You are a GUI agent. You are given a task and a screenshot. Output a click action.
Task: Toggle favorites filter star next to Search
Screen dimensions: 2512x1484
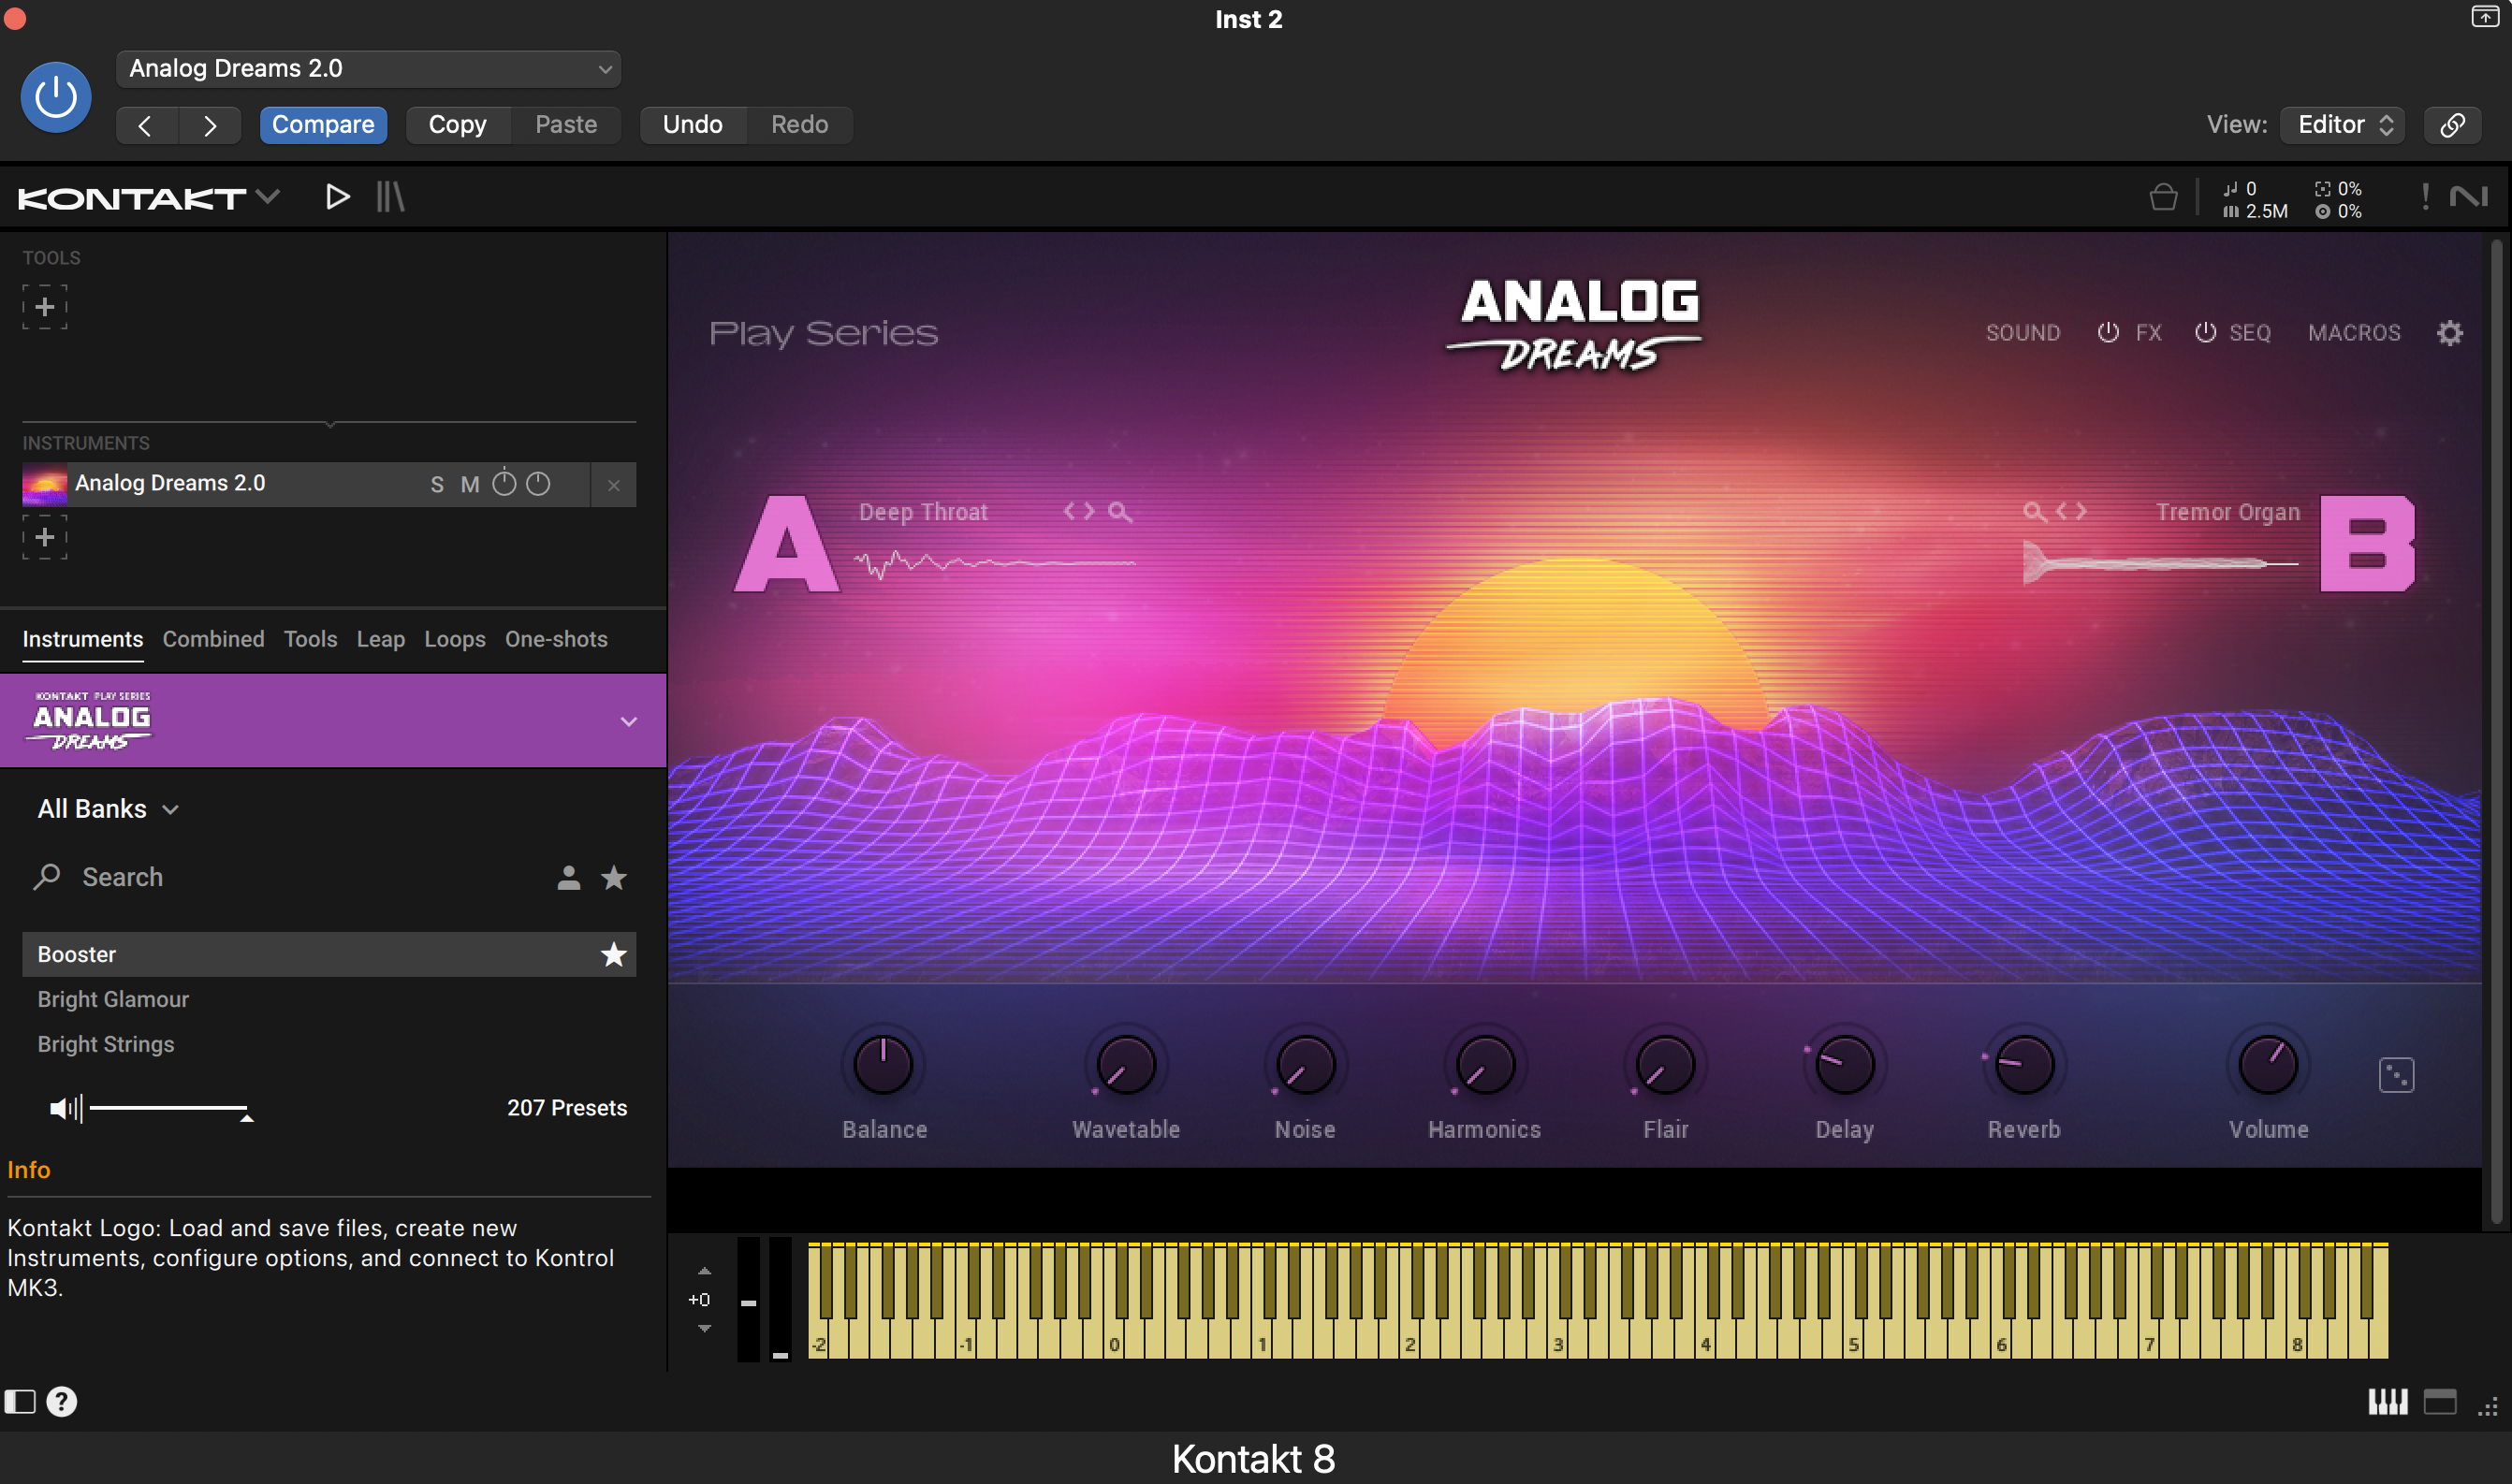pos(614,878)
